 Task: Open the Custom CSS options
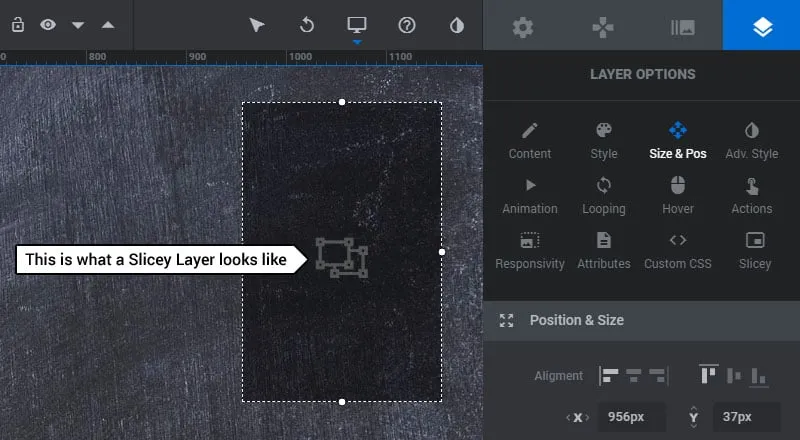[678, 250]
